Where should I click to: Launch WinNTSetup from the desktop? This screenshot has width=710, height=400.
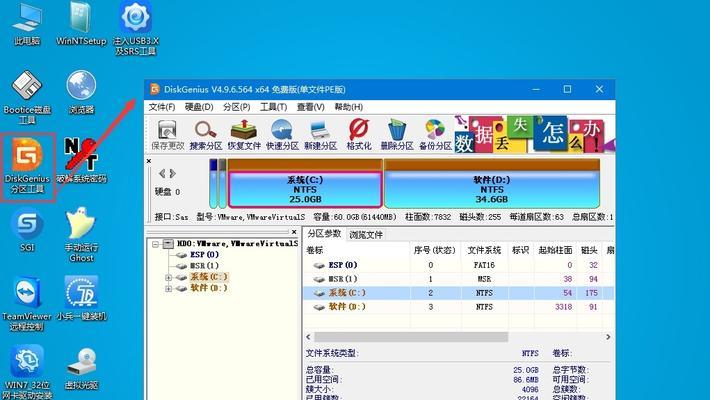click(x=81, y=24)
